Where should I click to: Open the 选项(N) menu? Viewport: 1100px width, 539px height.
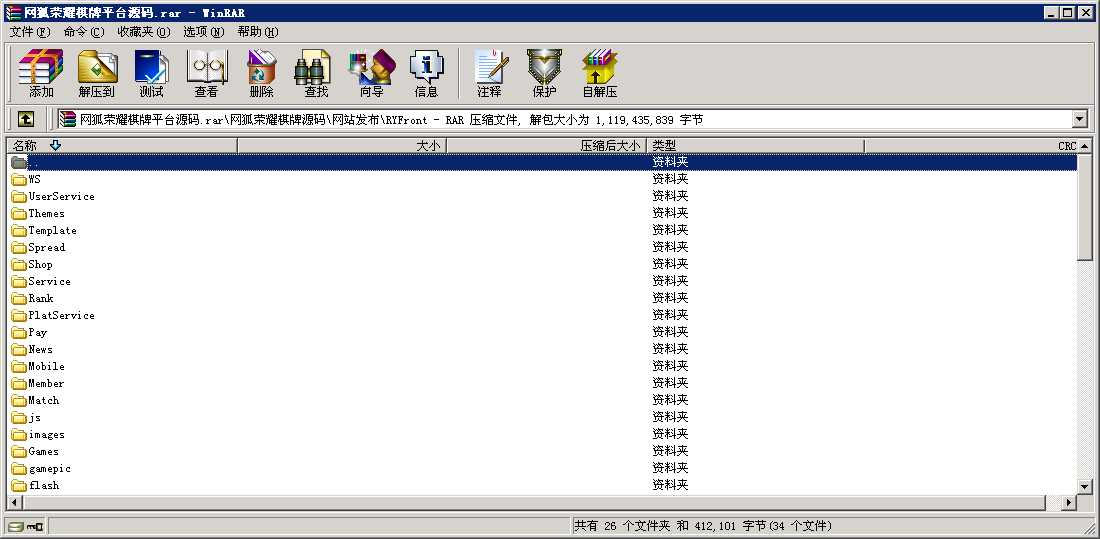click(x=204, y=32)
